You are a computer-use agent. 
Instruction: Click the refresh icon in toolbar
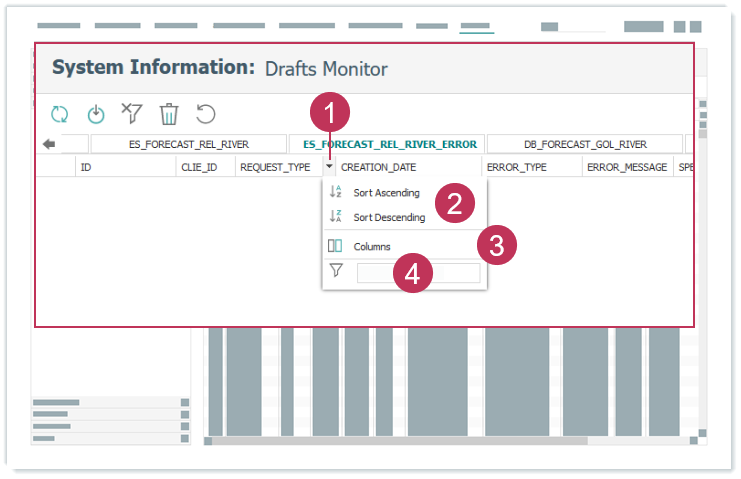coord(60,114)
